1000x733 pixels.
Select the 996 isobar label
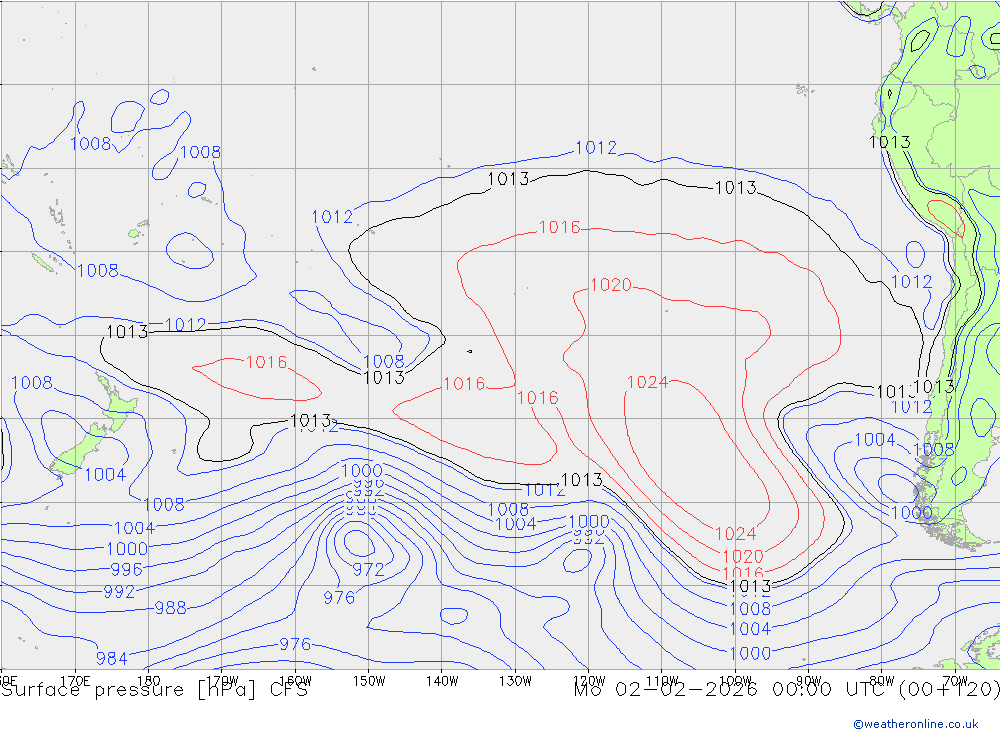click(126, 568)
